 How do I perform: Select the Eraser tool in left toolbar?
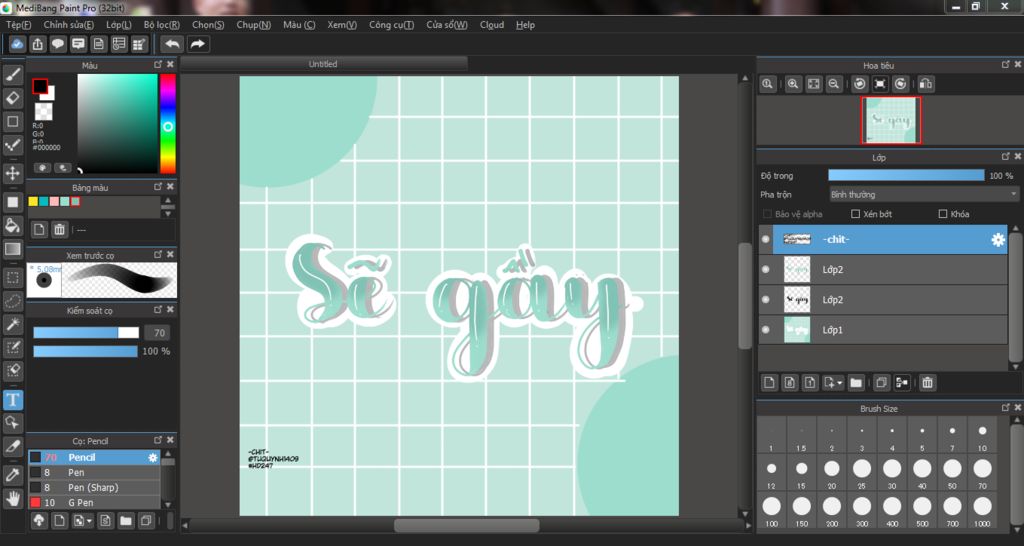coord(13,98)
